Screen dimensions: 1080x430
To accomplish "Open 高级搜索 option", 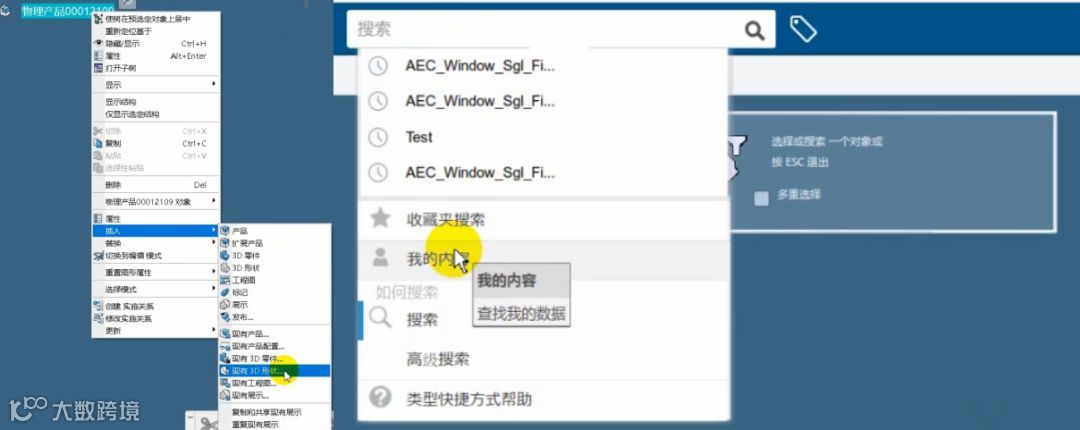I will [x=437, y=359].
